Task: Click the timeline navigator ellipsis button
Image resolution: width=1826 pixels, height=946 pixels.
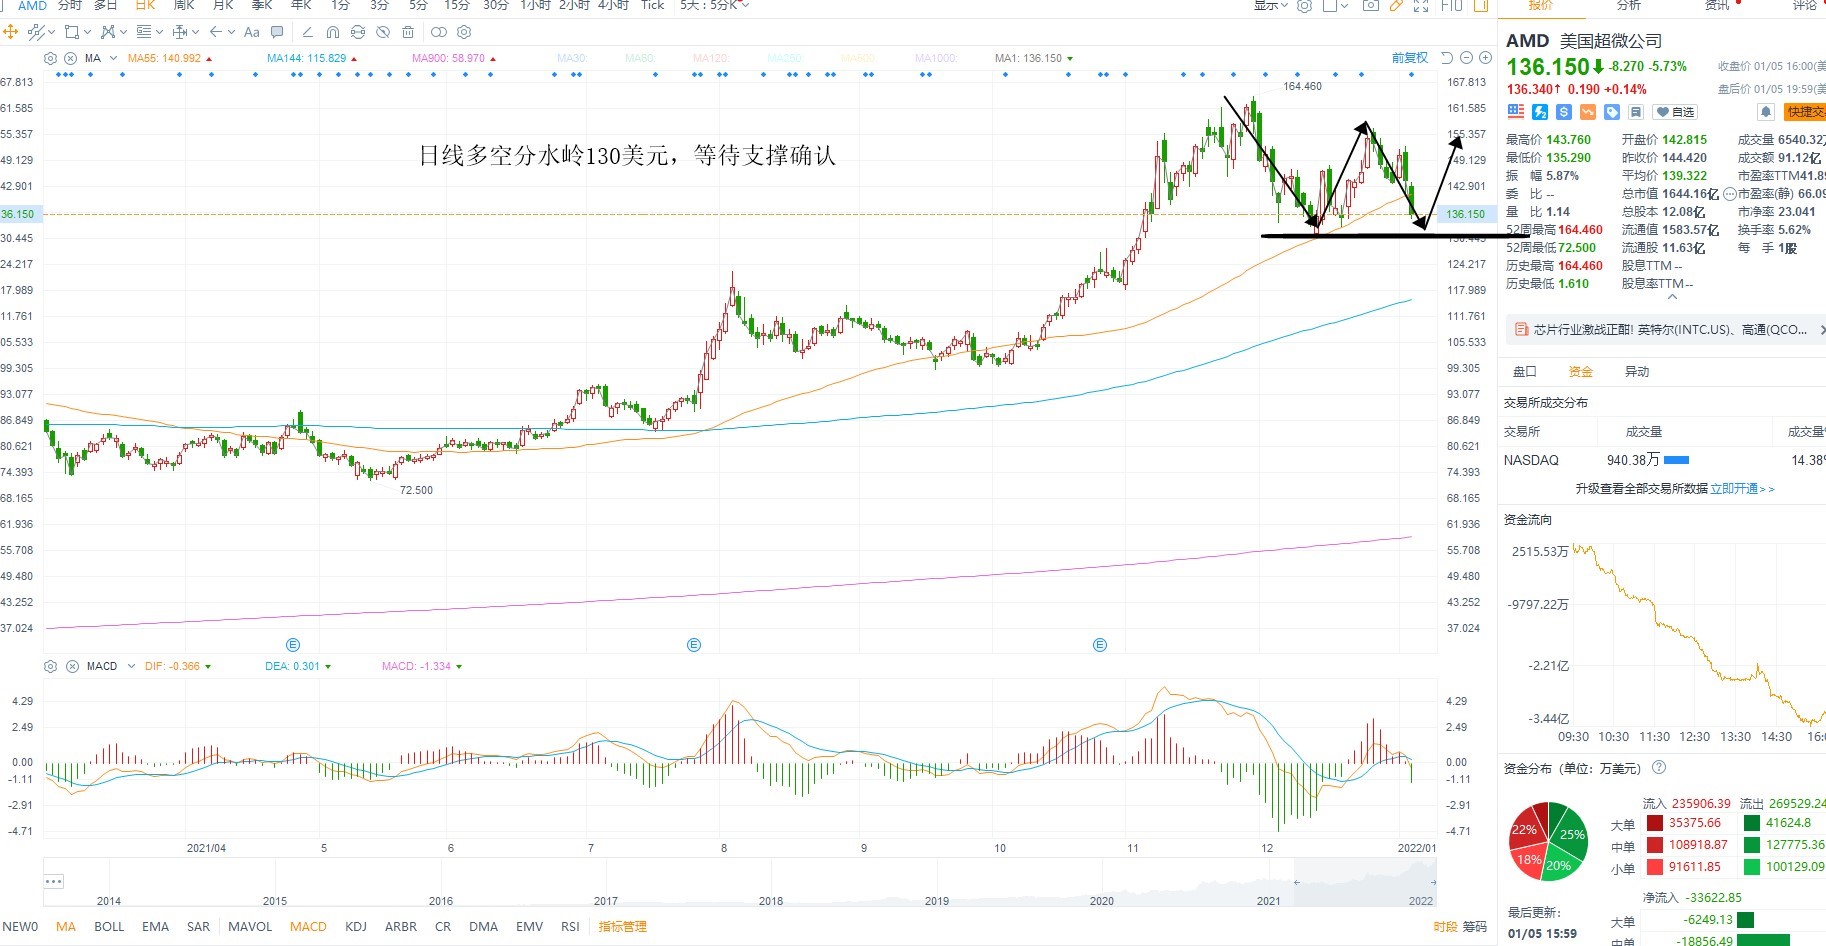Action: click(54, 881)
